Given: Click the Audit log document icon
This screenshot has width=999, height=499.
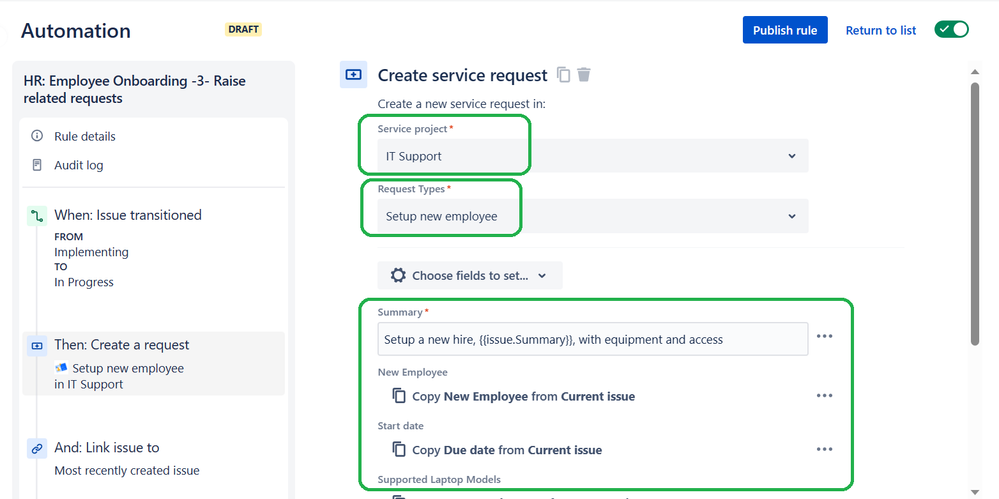Looking at the screenshot, I should tap(37, 165).
